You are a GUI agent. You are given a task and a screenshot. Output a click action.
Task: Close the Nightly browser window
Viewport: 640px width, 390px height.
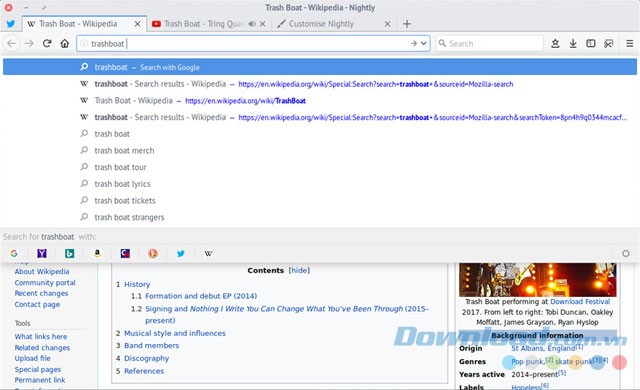pyautogui.click(x=9, y=7)
